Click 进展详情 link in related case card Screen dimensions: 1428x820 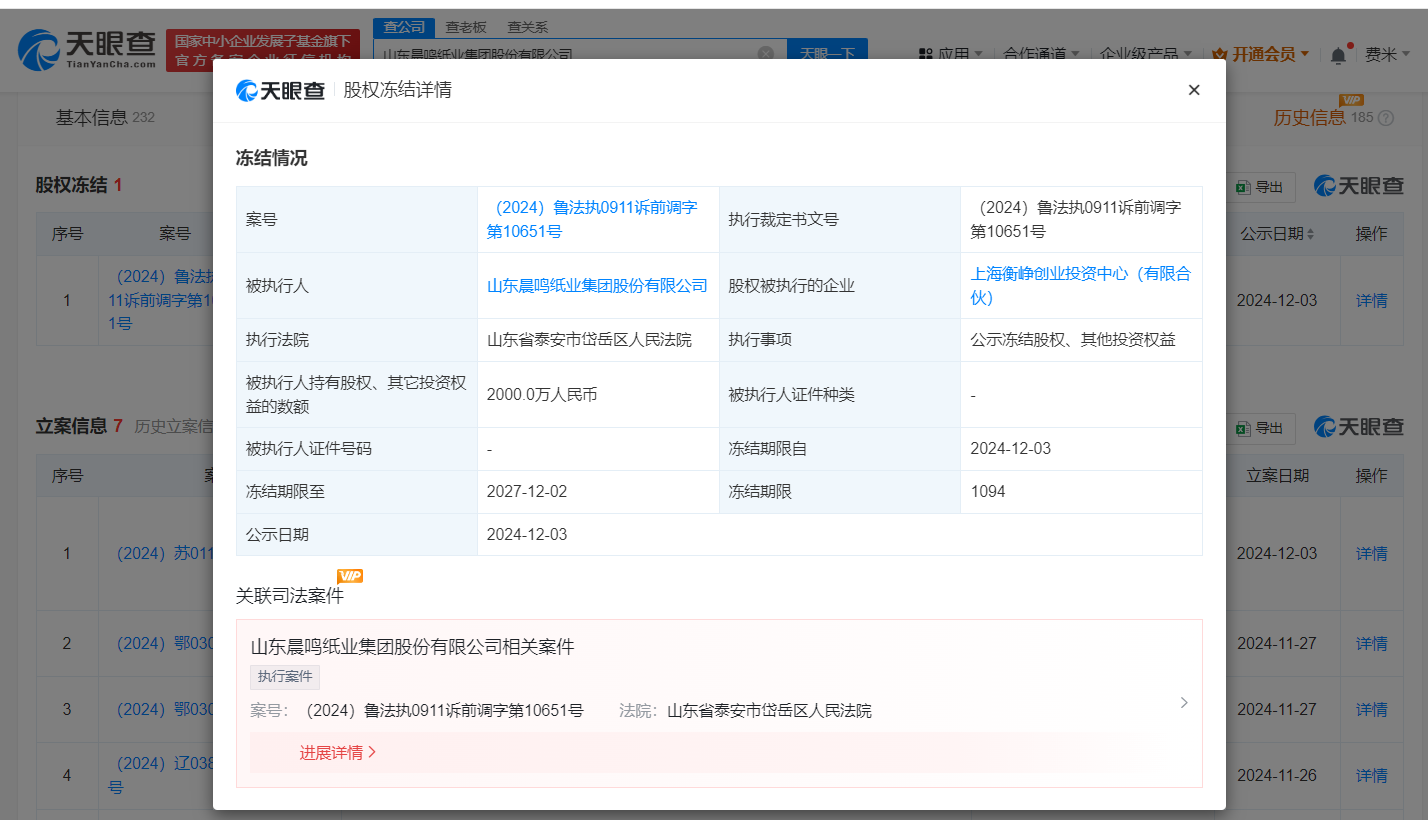click(338, 752)
